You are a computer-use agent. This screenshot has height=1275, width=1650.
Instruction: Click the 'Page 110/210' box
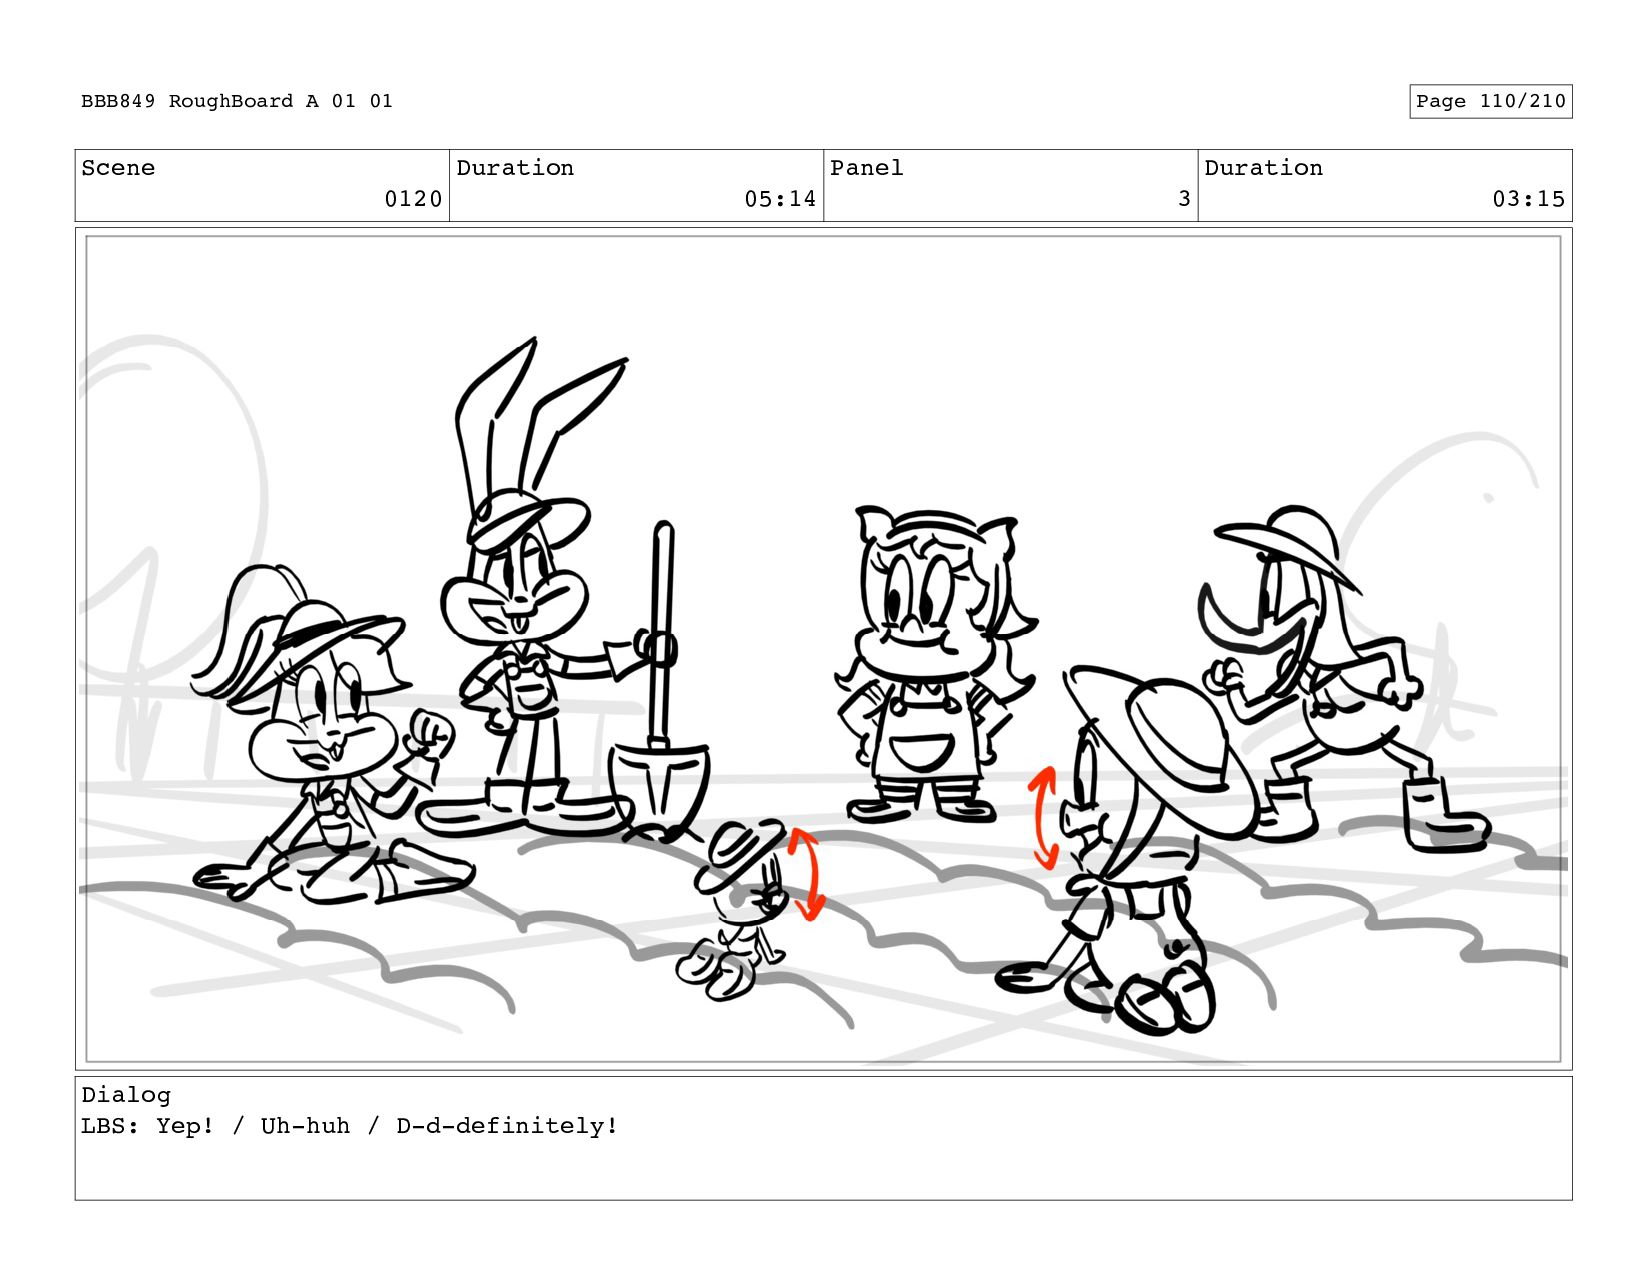tap(1490, 101)
